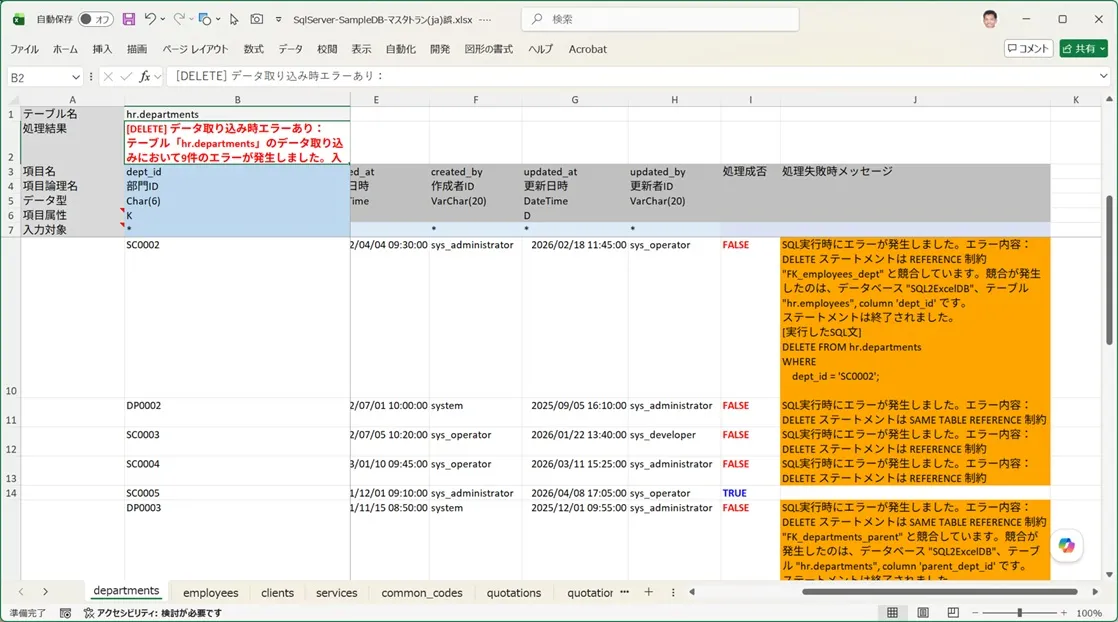Adjust the zoom slider handle
Viewport: 1118px width, 622px height.
[1020, 613]
